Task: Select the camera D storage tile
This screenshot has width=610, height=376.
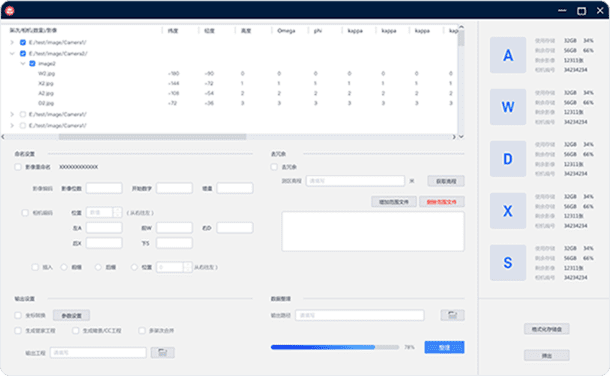Action: 508,159
